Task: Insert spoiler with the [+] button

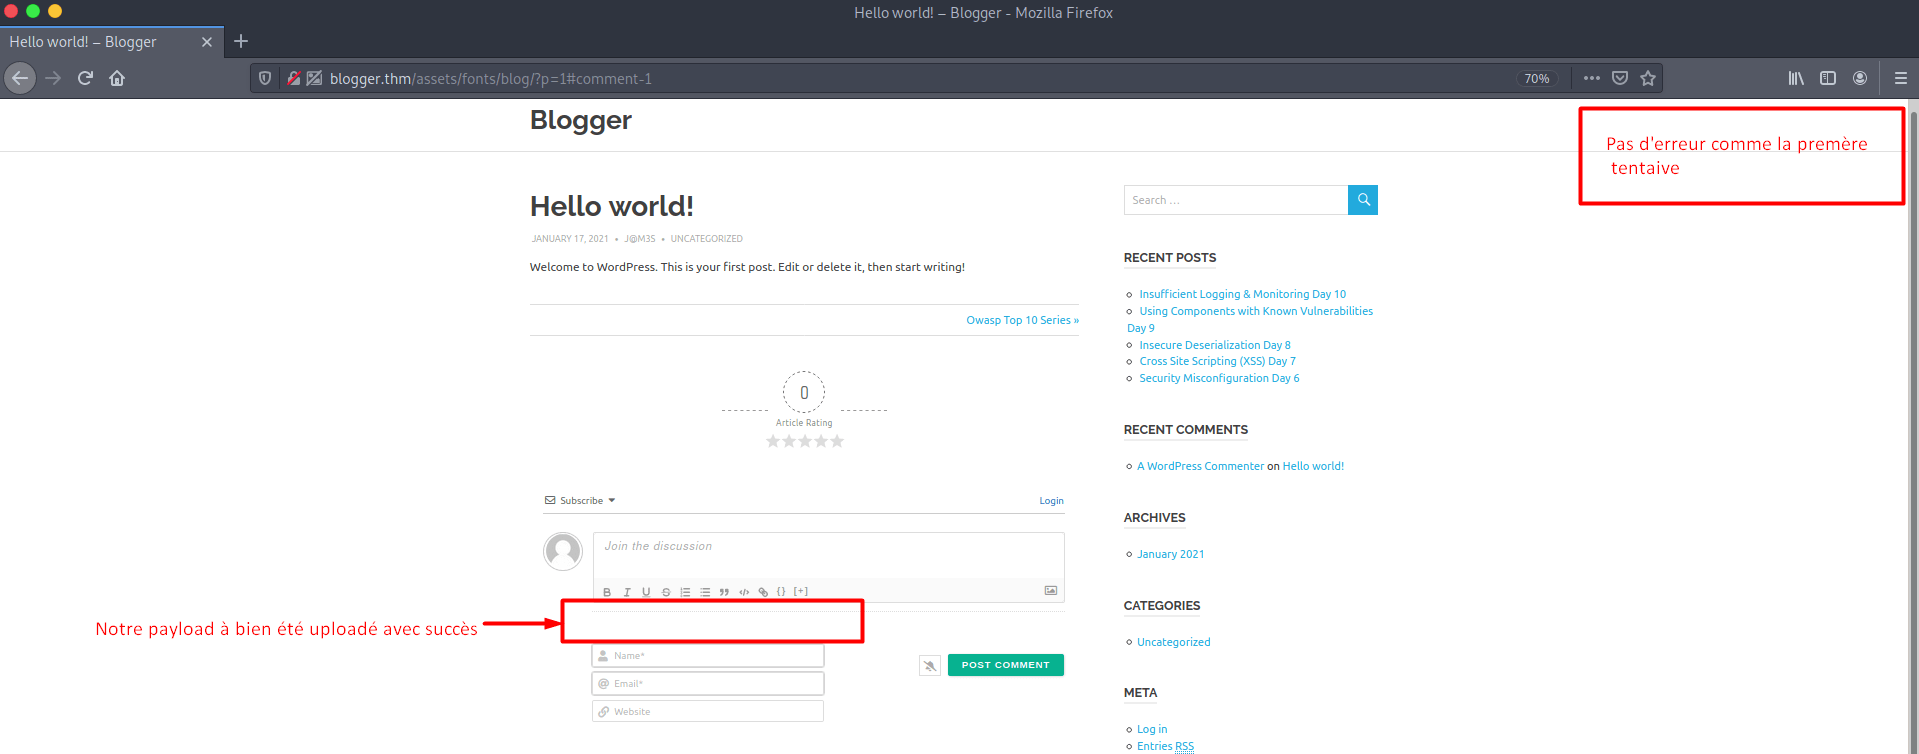Action: point(801,592)
